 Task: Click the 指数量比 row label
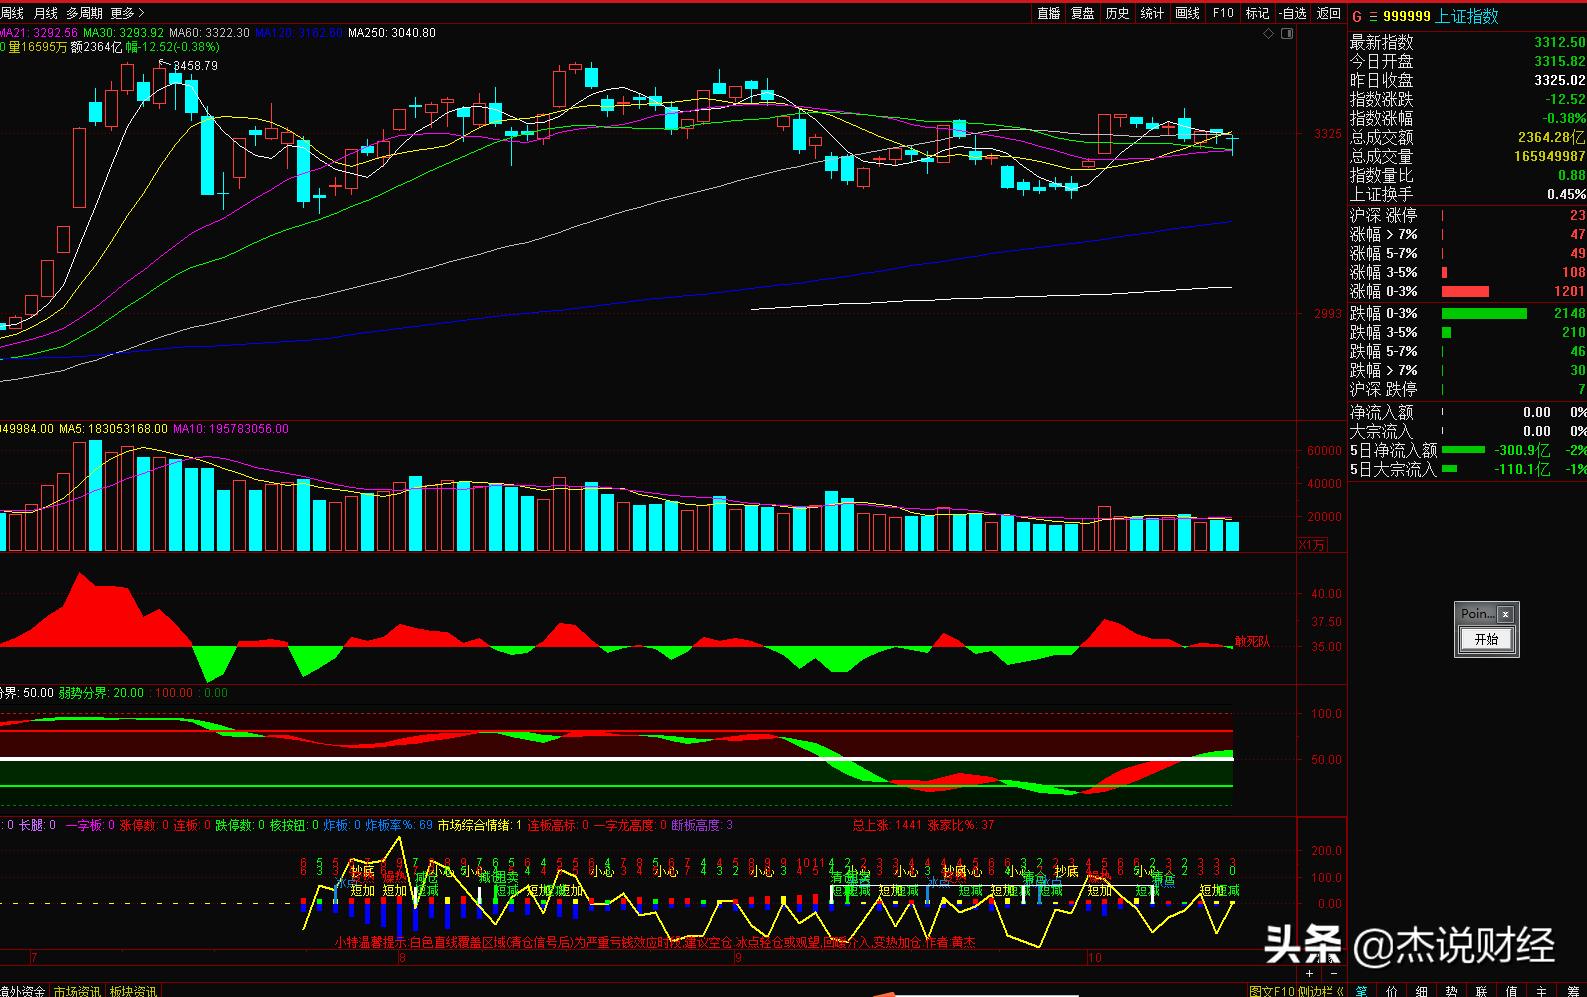(1382, 175)
